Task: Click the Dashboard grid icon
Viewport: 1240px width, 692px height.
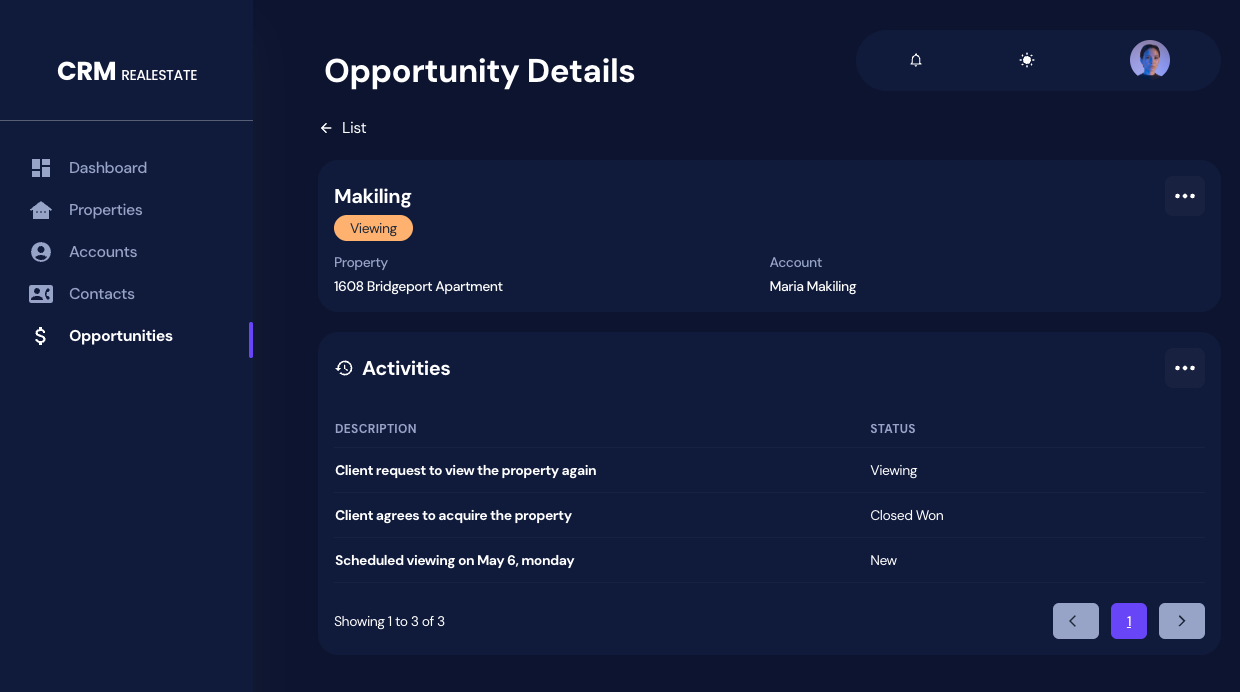Action: 41,168
